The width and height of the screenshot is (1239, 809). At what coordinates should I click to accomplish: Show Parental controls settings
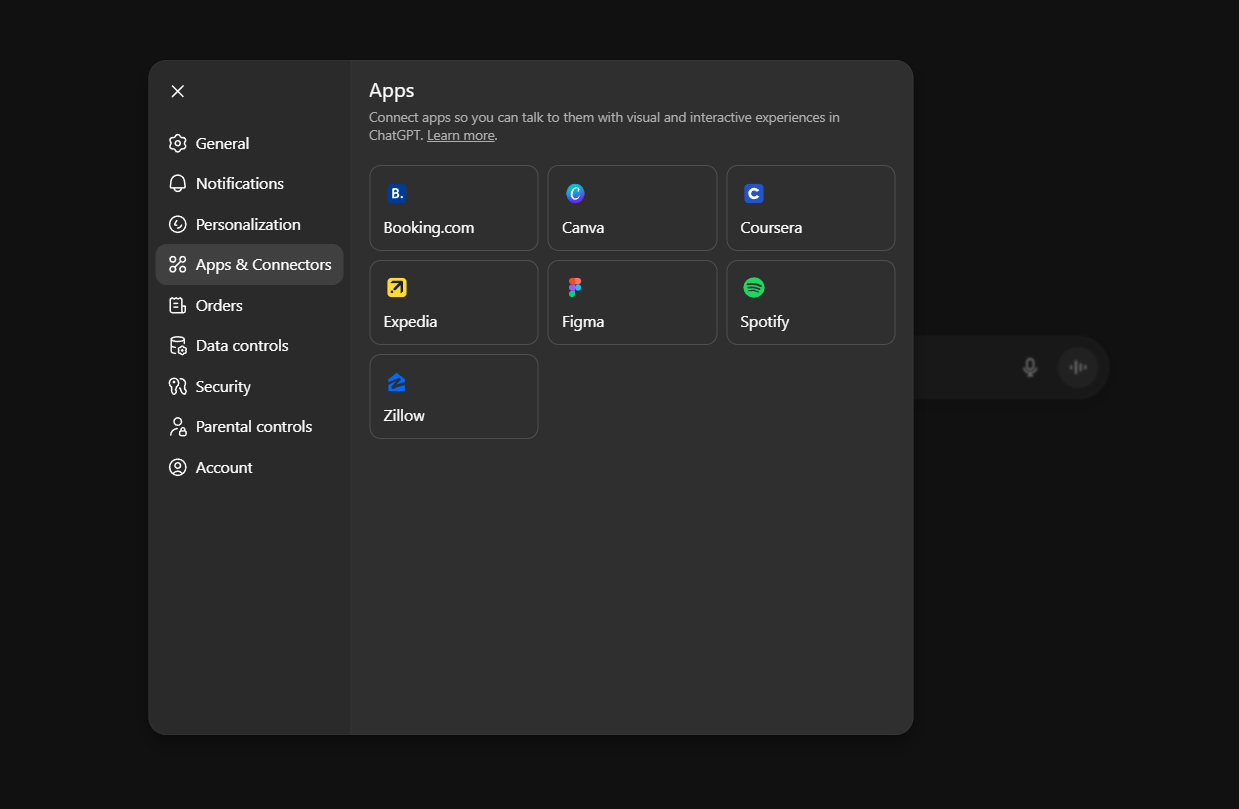(x=254, y=427)
